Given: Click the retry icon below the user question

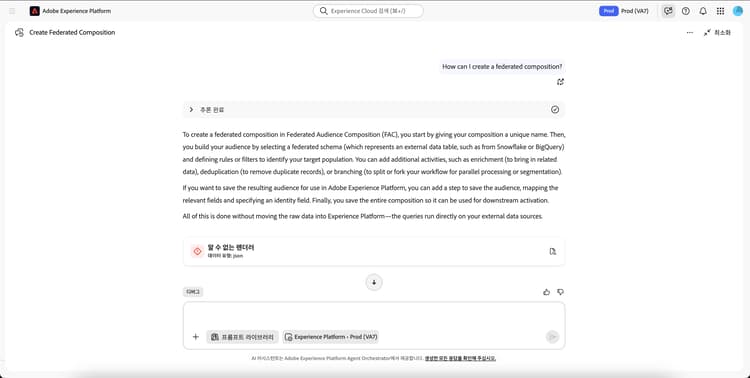Looking at the screenshot, I should pos(561,82).
